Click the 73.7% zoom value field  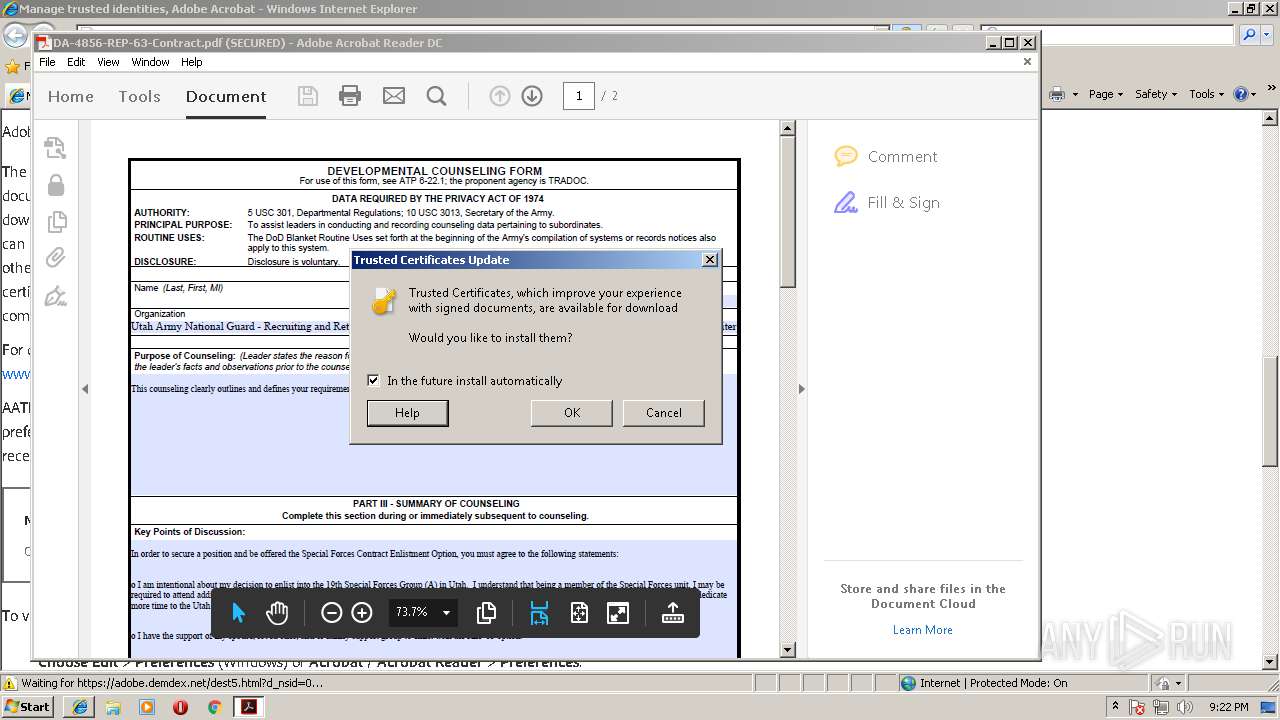click(x=412, y=613)
